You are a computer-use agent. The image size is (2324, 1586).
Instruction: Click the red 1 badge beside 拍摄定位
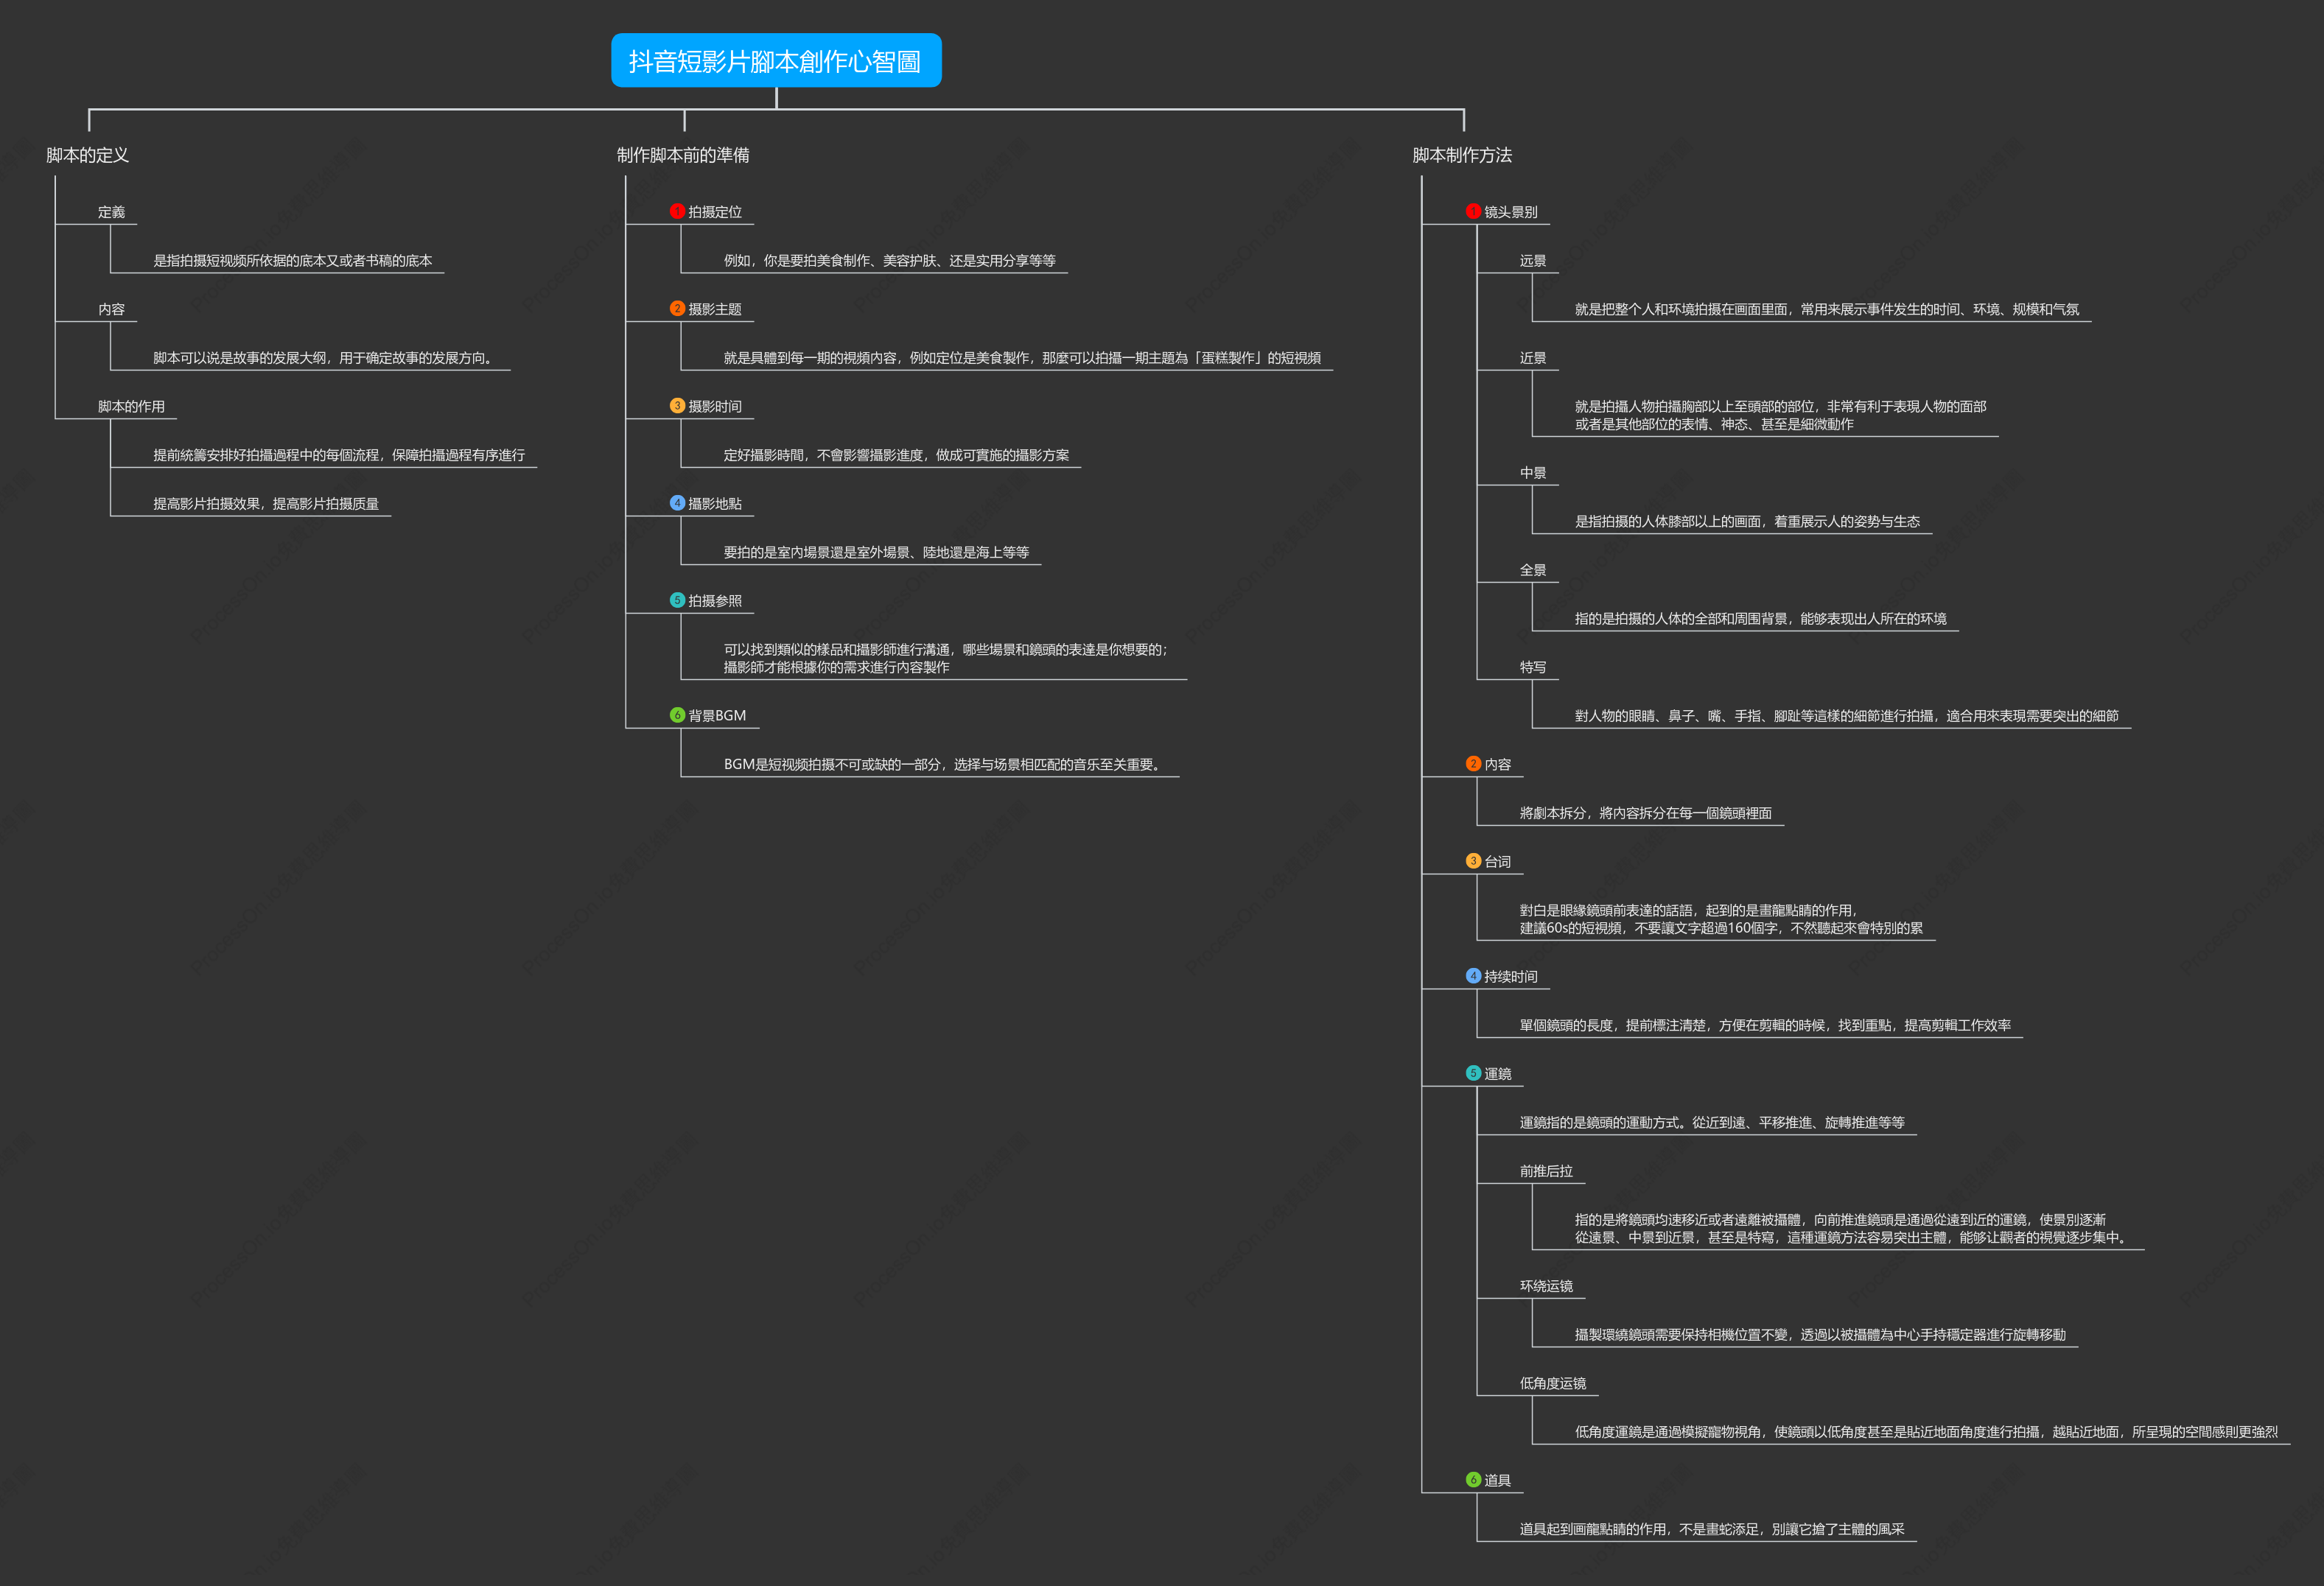coord(677,211)
